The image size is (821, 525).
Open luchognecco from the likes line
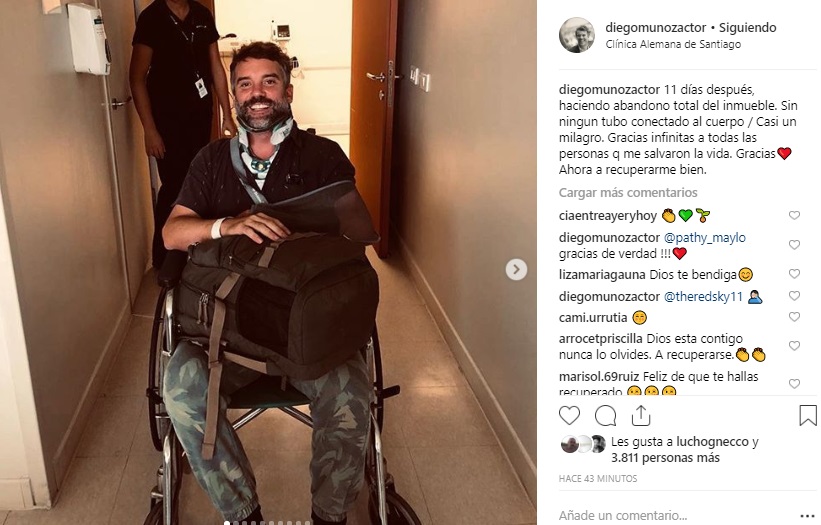point(713,442)
